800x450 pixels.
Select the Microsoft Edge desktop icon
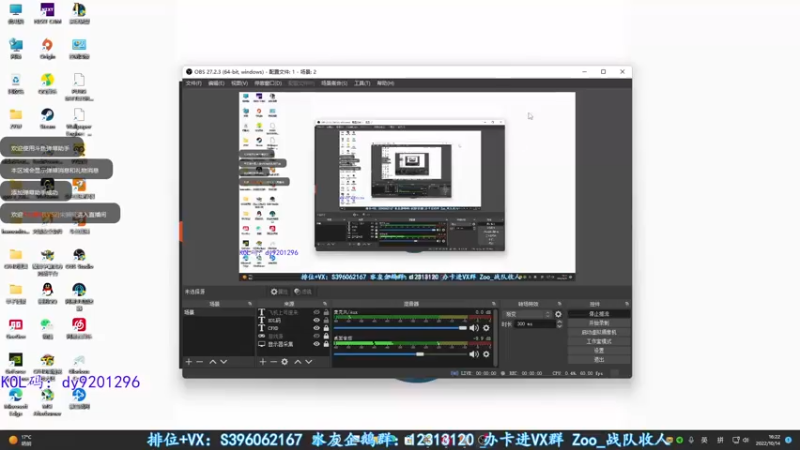(x=16, y=402)
